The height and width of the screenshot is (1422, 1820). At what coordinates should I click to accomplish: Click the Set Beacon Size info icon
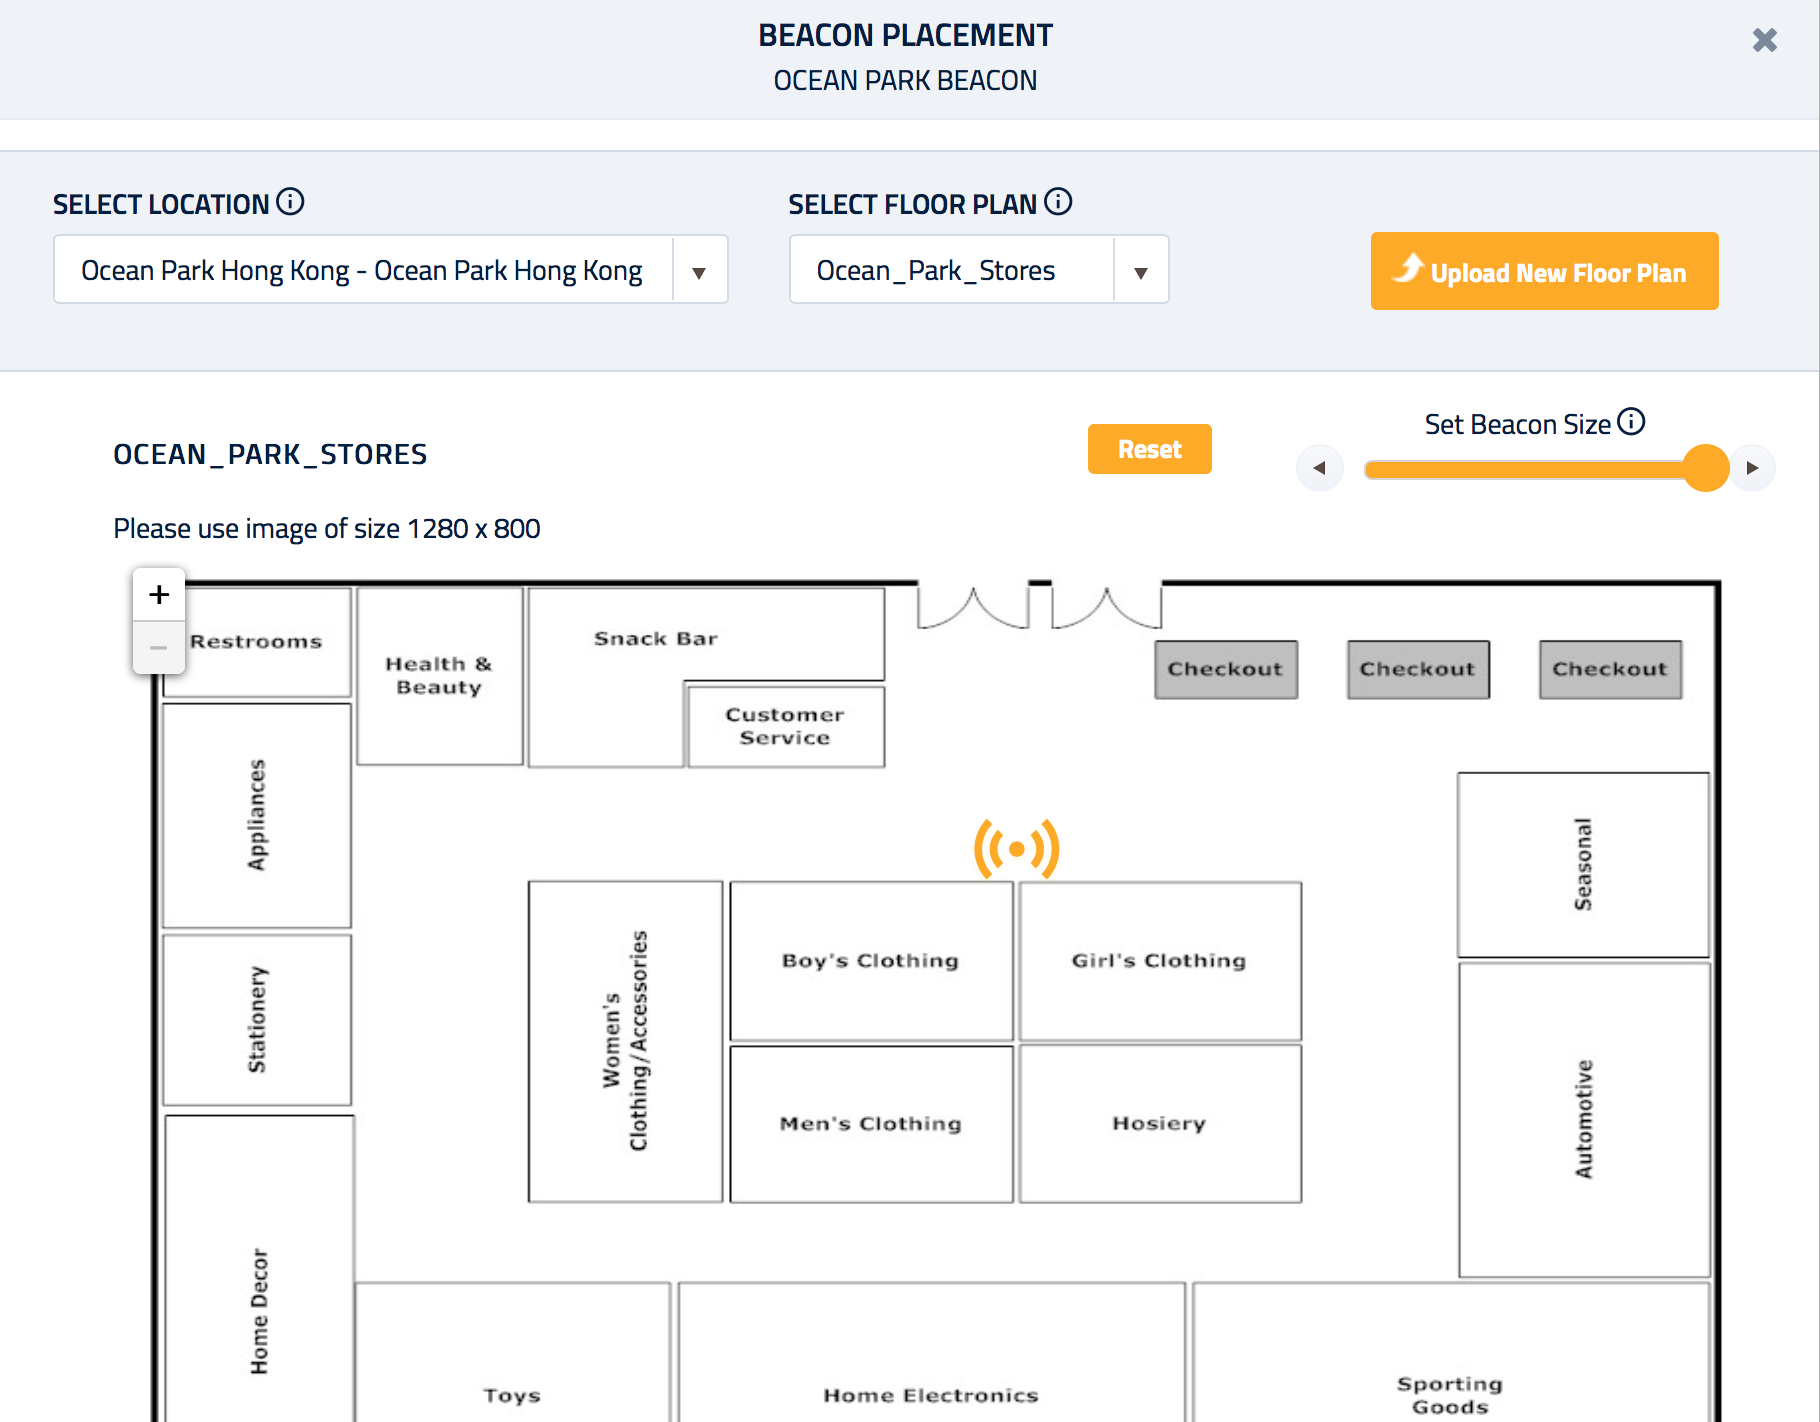pos(1631,422)
